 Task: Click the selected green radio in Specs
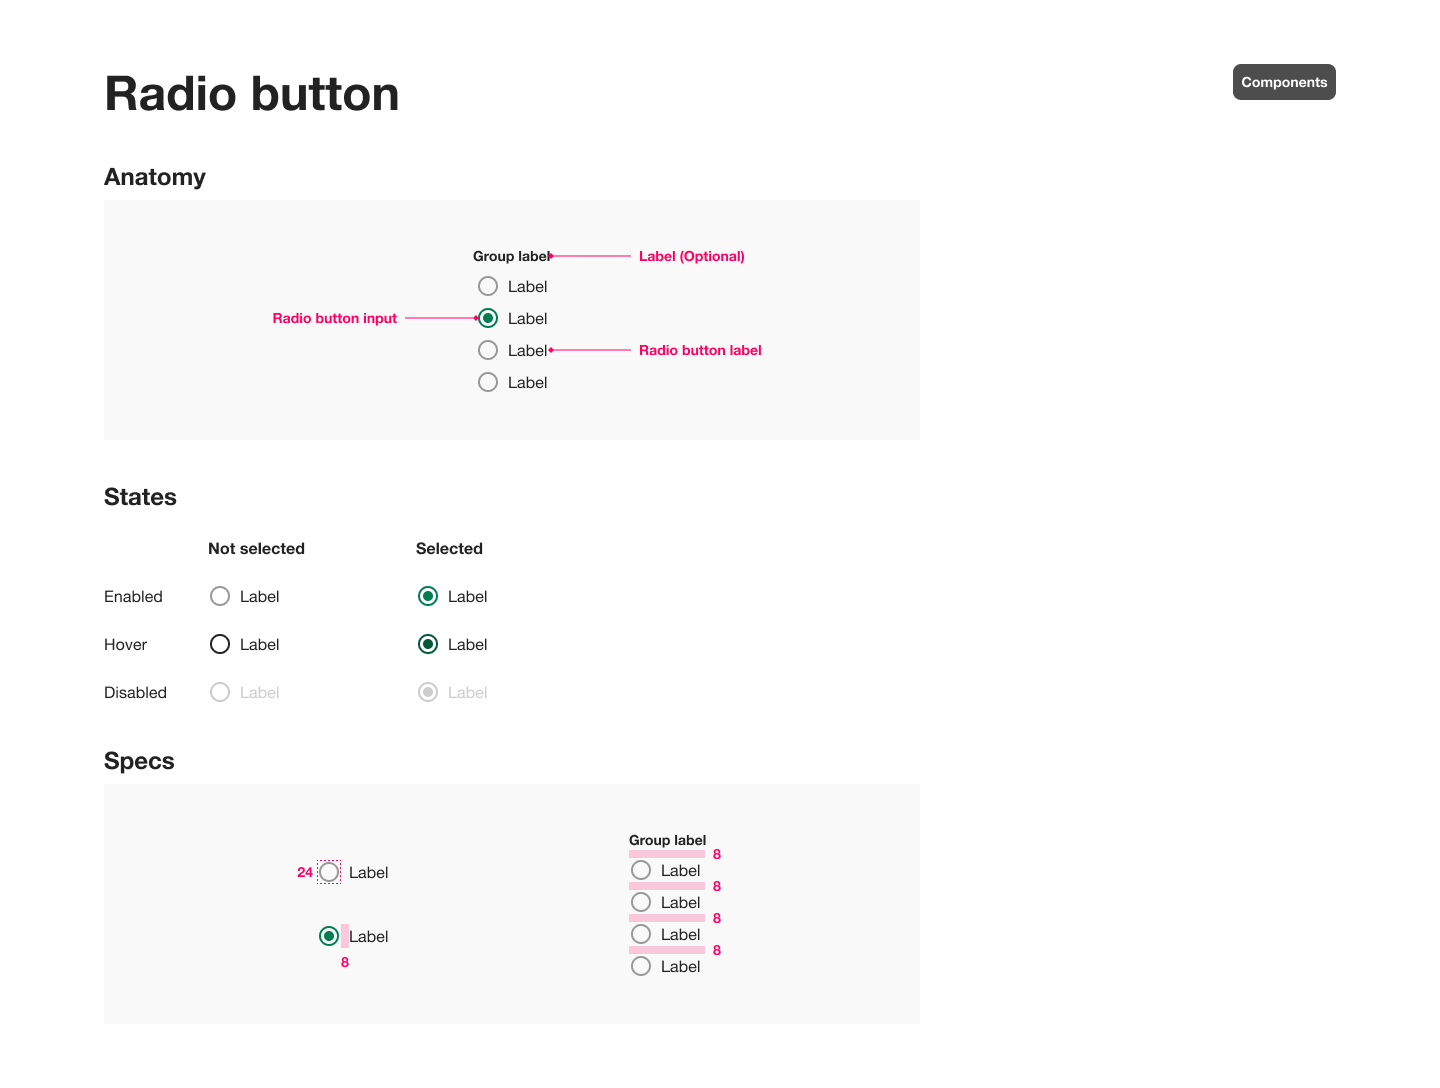click(329, 936)
